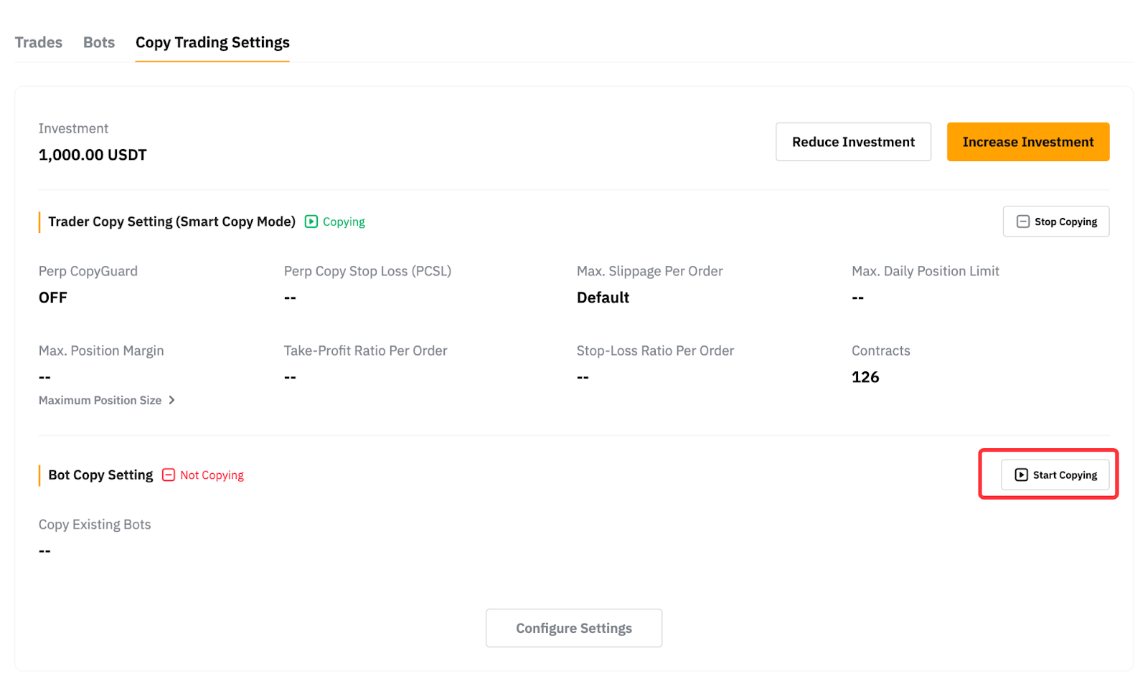Select the 1,000.00 USDT investment amount

click(92, 155)
